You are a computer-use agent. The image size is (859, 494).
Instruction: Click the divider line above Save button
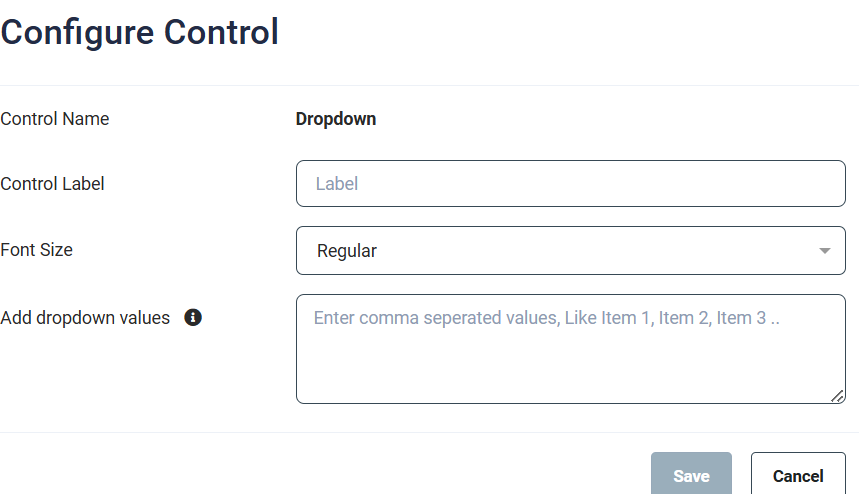430,433
